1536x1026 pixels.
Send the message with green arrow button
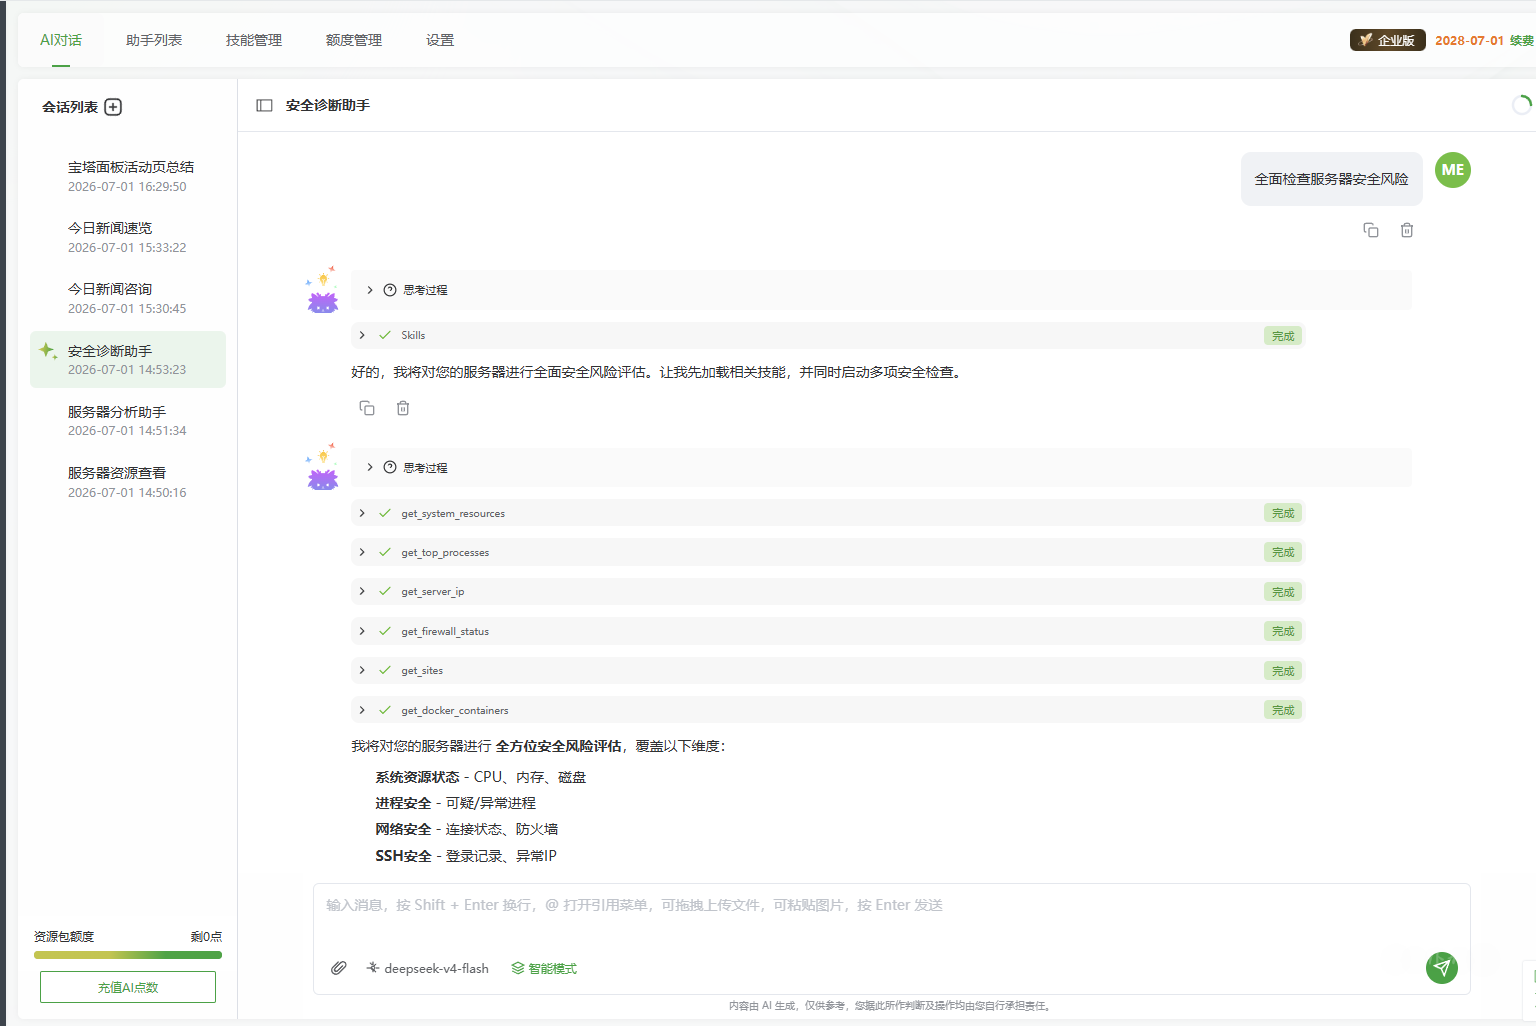(1441, 967)
